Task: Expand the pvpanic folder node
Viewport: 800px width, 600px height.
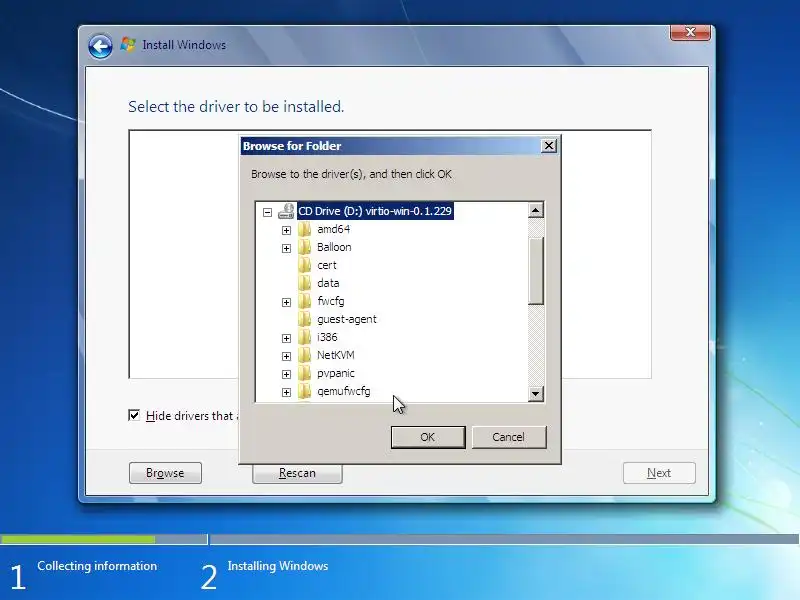Action: [286, 374]
